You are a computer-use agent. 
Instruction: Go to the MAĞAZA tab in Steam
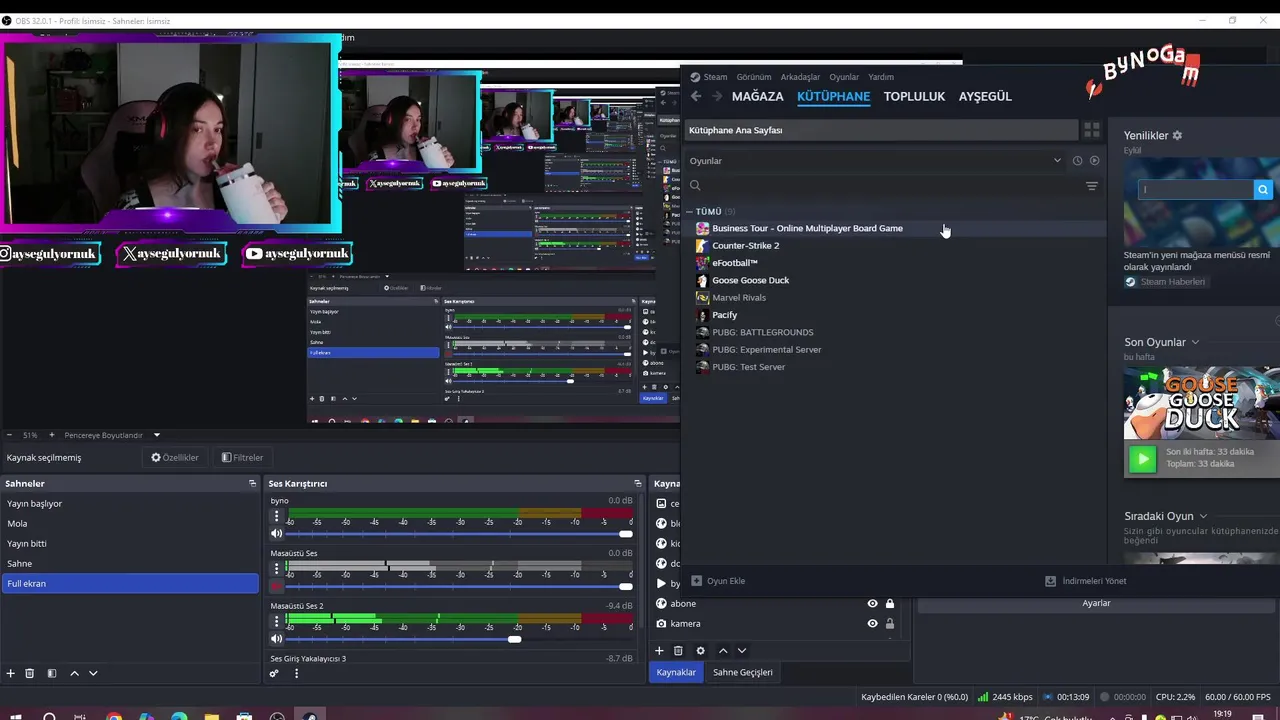coord(757,97)
